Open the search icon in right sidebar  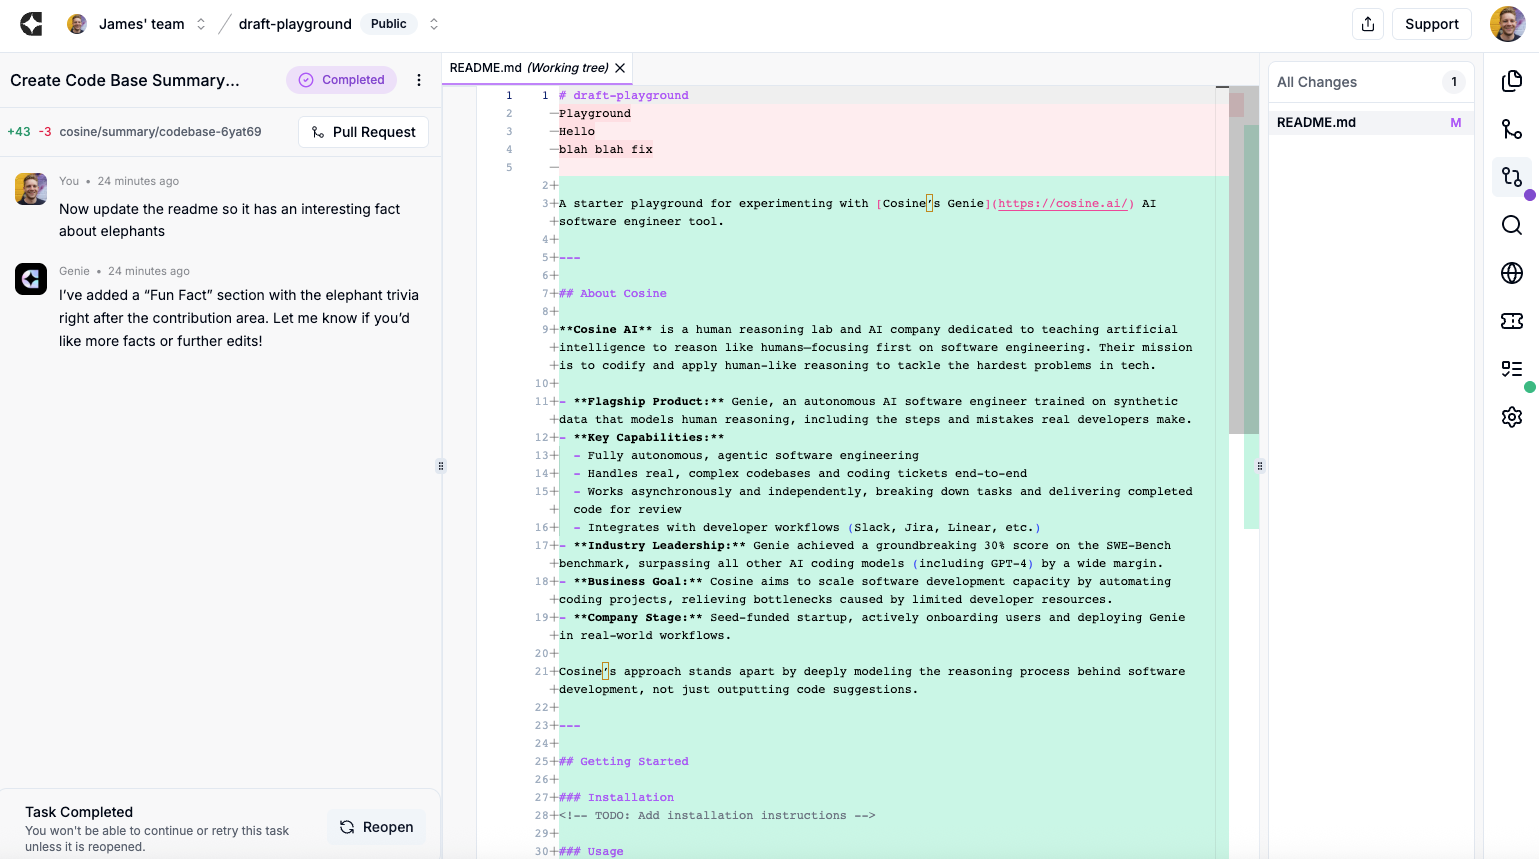1511,225
